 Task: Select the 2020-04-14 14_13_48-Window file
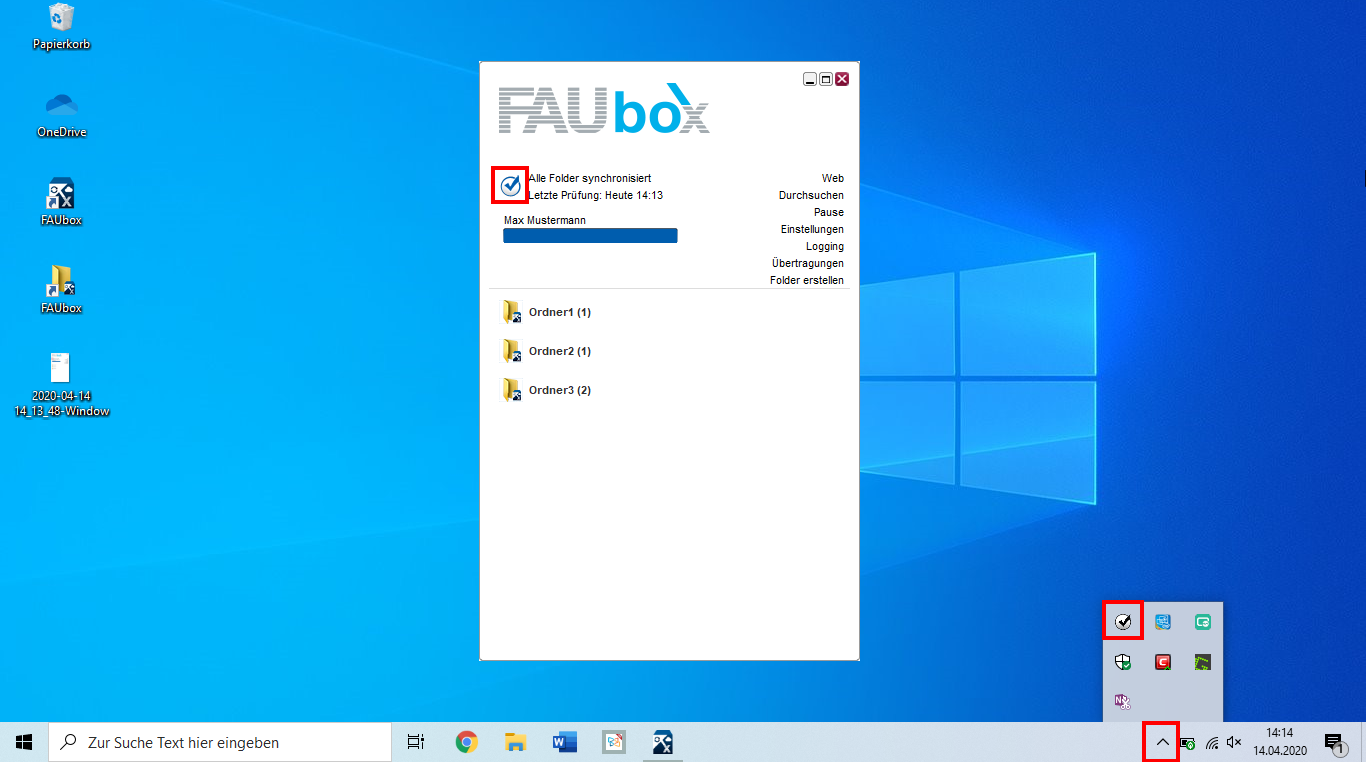click(x=62, y=385)
